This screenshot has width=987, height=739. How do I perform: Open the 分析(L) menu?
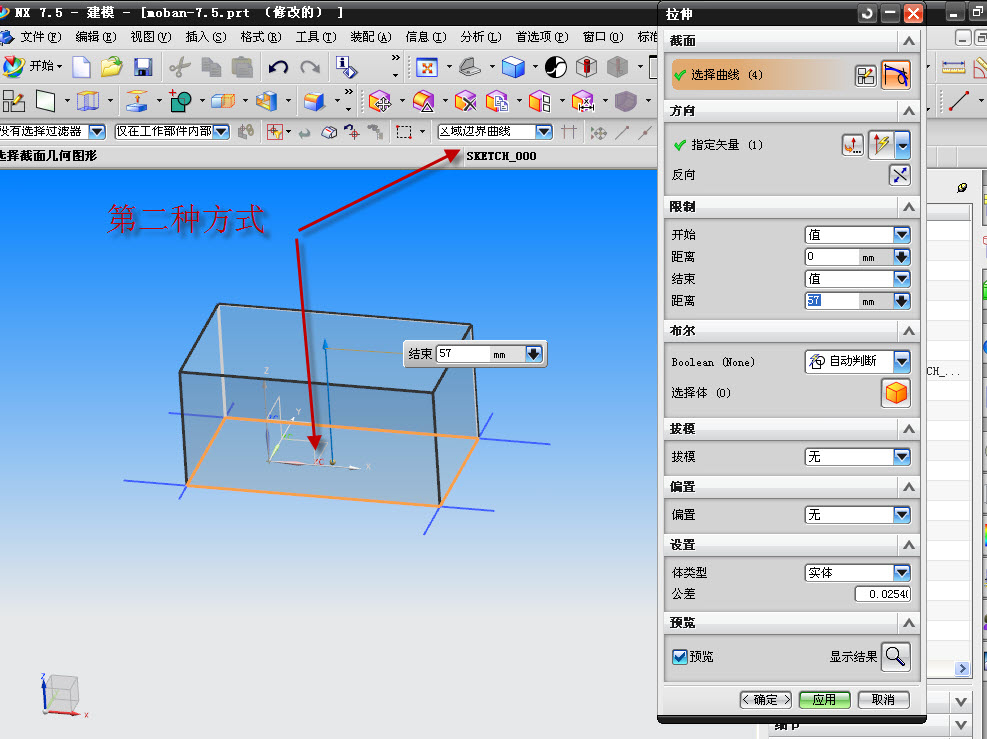(481, 37)
